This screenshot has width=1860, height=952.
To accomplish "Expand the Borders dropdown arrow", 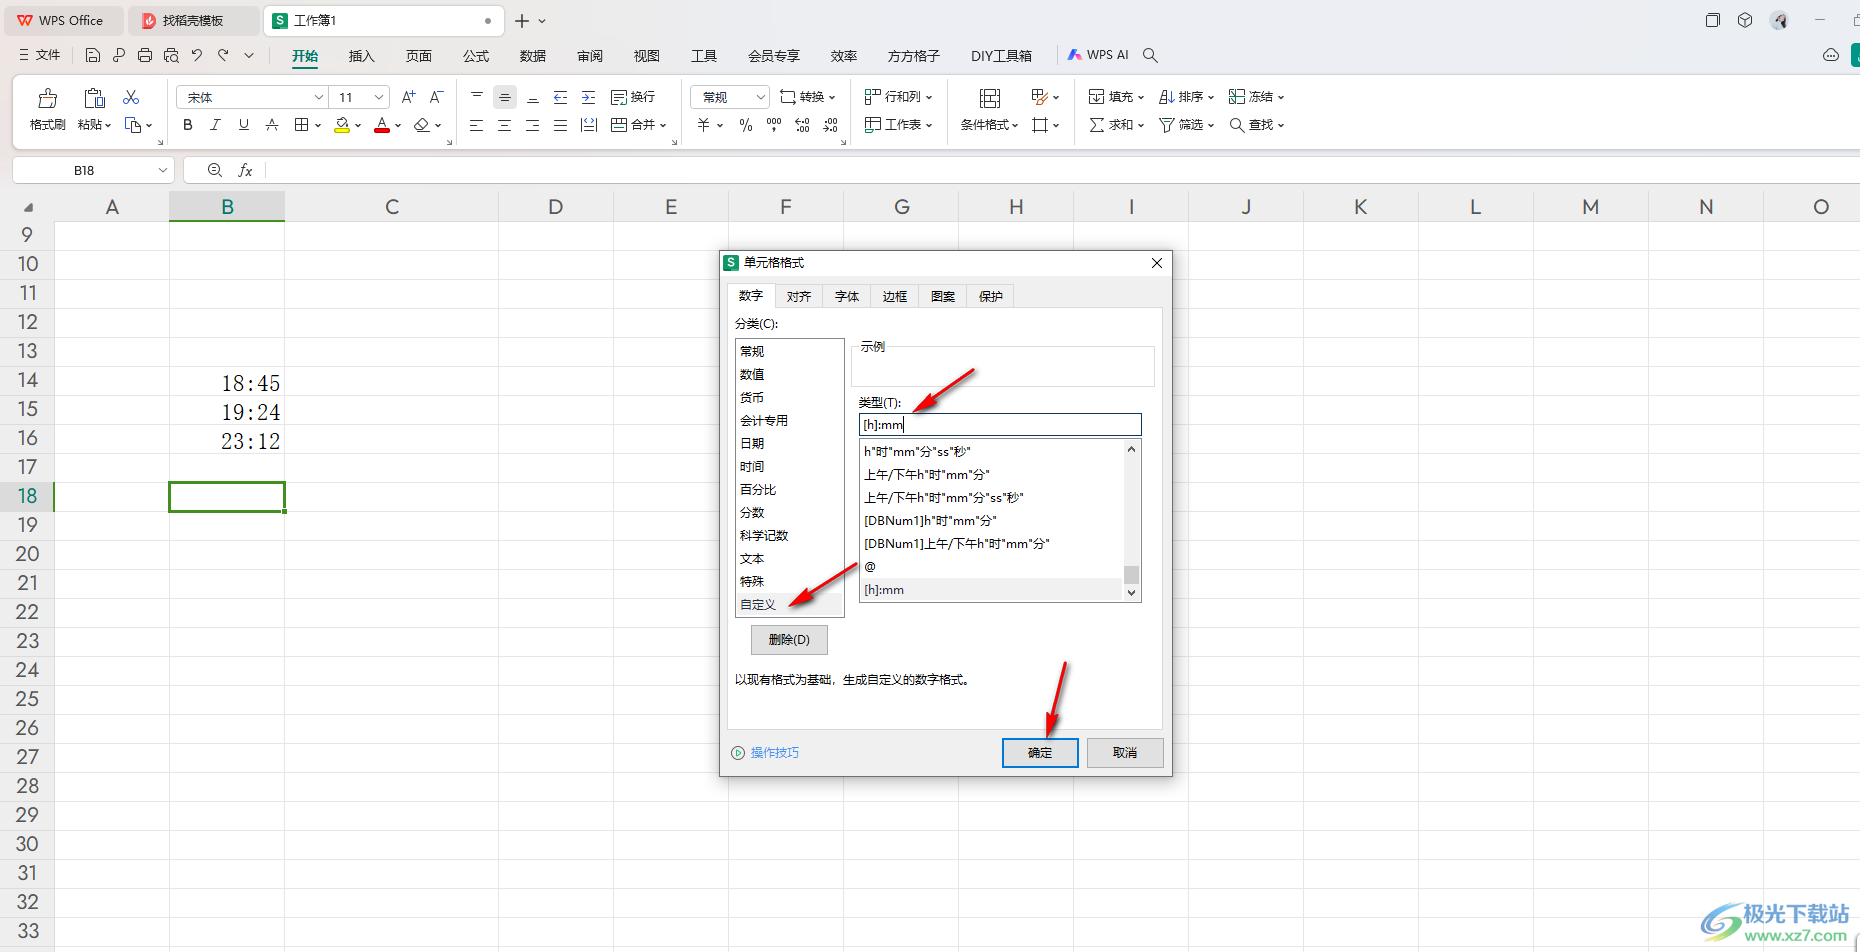I will coord(318,125).
